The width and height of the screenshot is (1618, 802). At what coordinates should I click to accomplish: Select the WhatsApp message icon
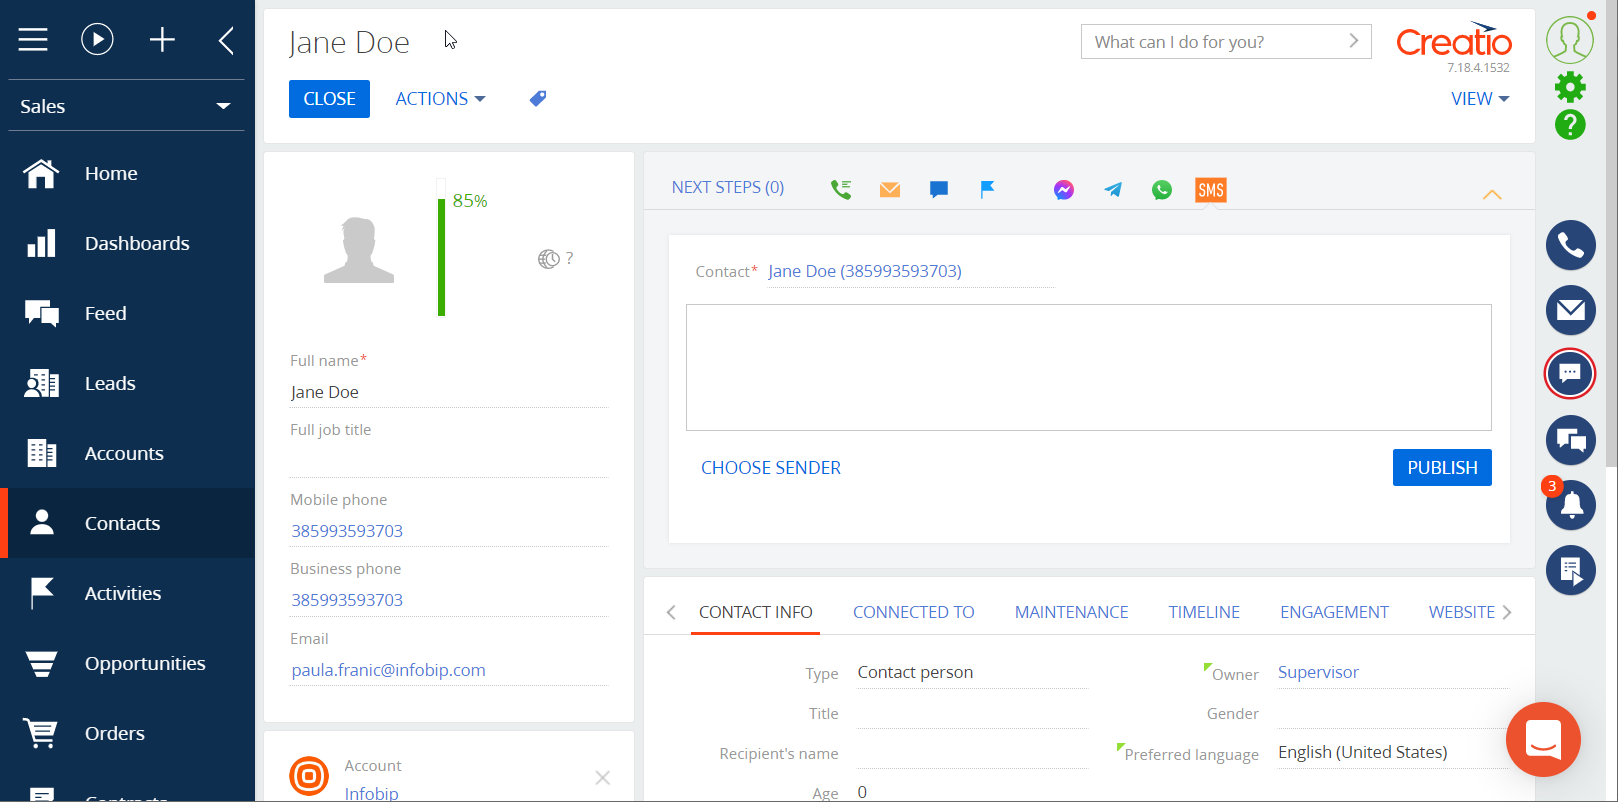[x=1161, y=190]
